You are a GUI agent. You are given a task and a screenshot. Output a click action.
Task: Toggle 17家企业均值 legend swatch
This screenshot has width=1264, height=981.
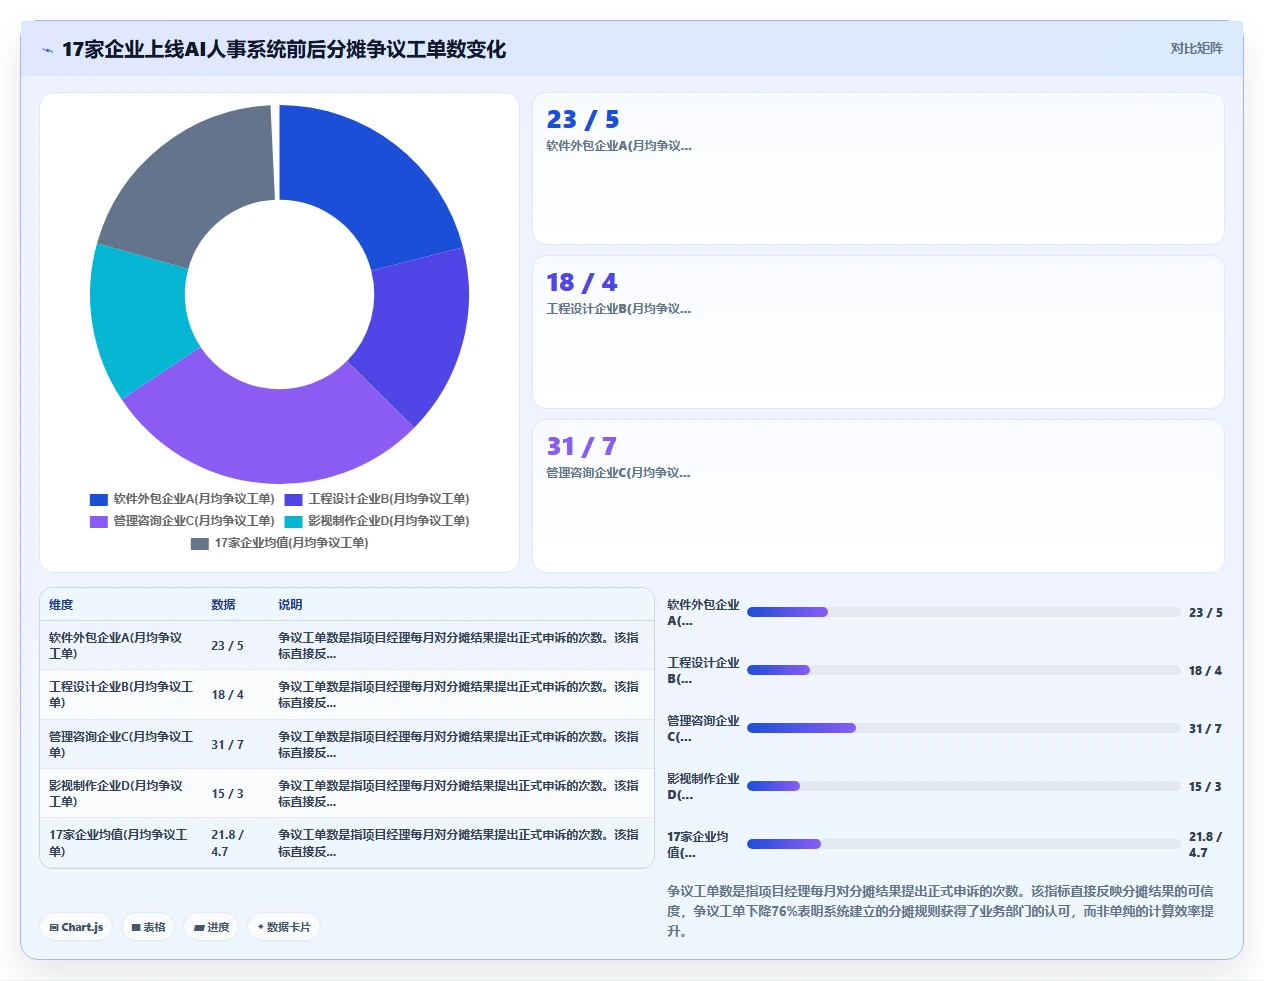point(200,543)
